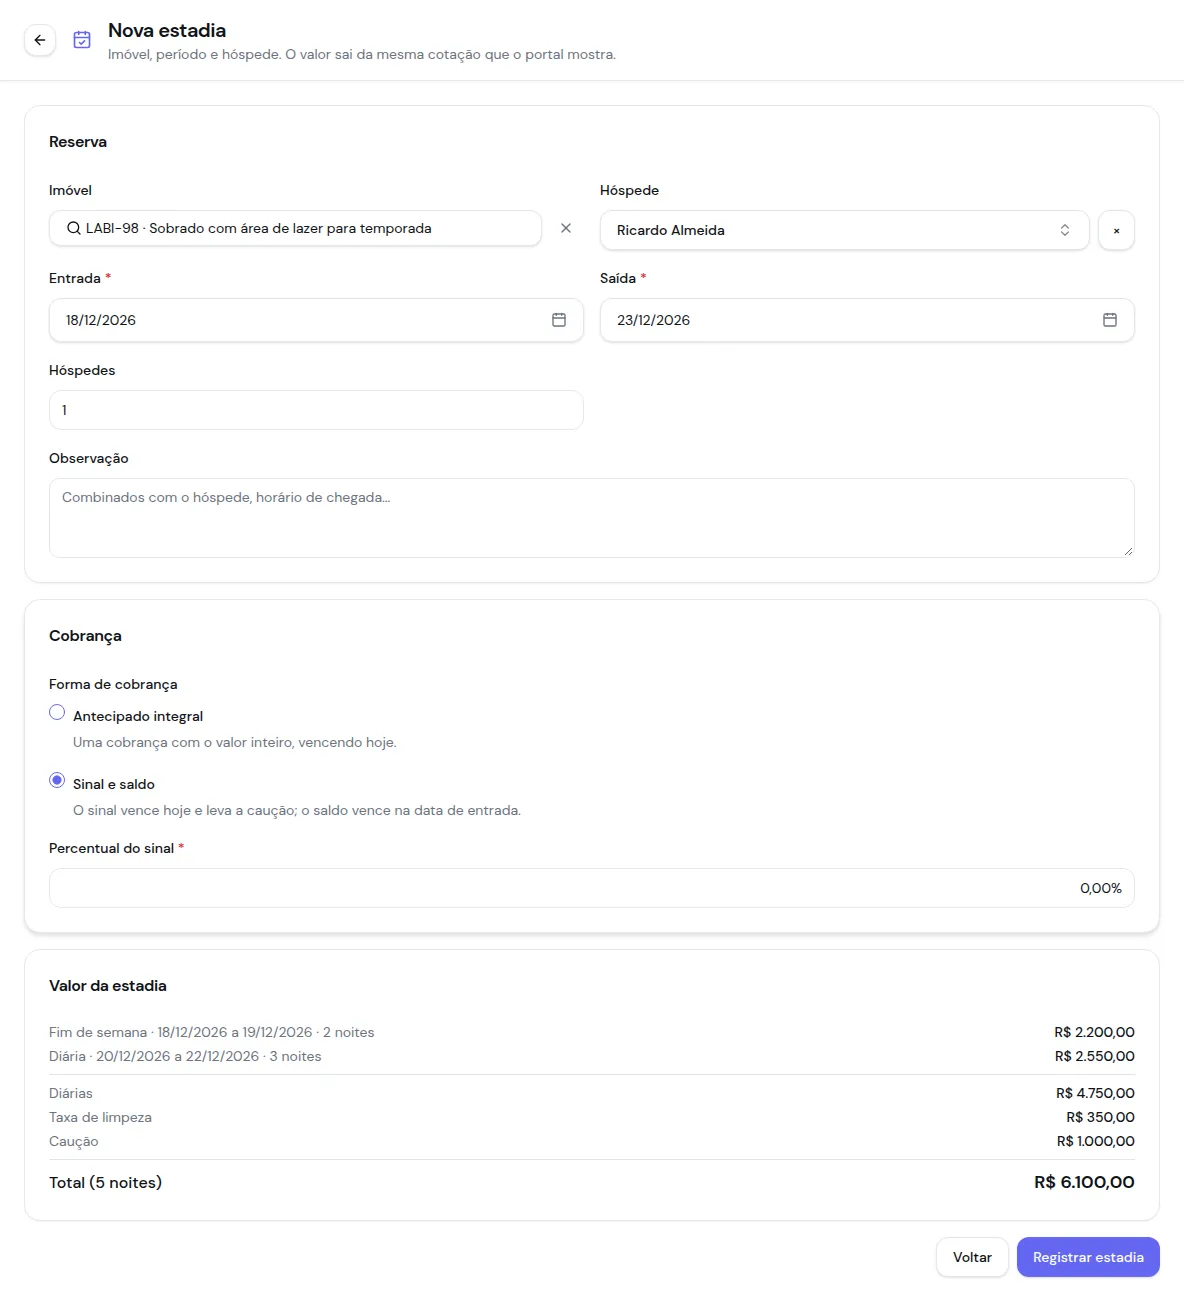Click the Taxa de limpeza value R$ 350,00
1184x1302 pixels.
[x=1100, y=1117]
